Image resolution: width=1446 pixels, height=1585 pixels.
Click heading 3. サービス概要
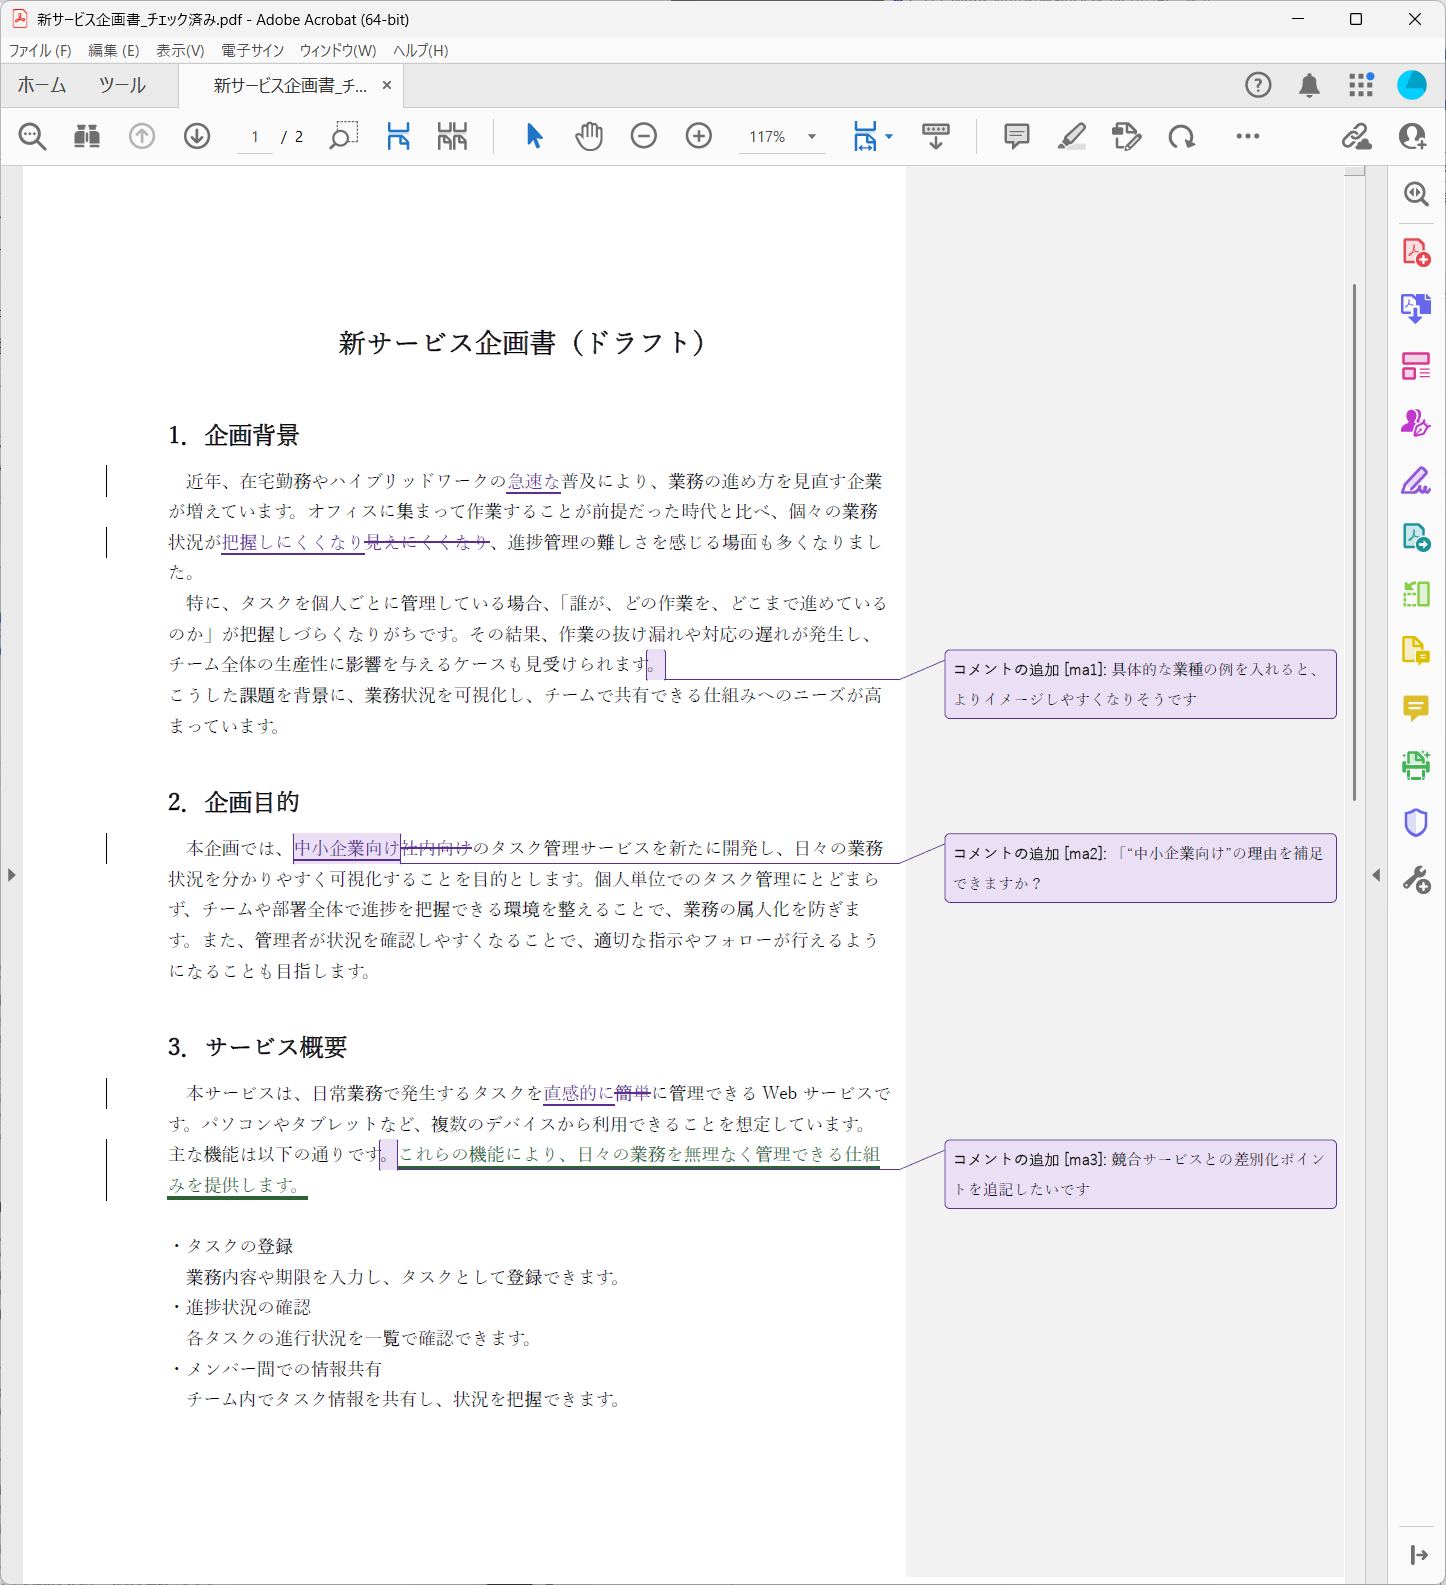258,1047
